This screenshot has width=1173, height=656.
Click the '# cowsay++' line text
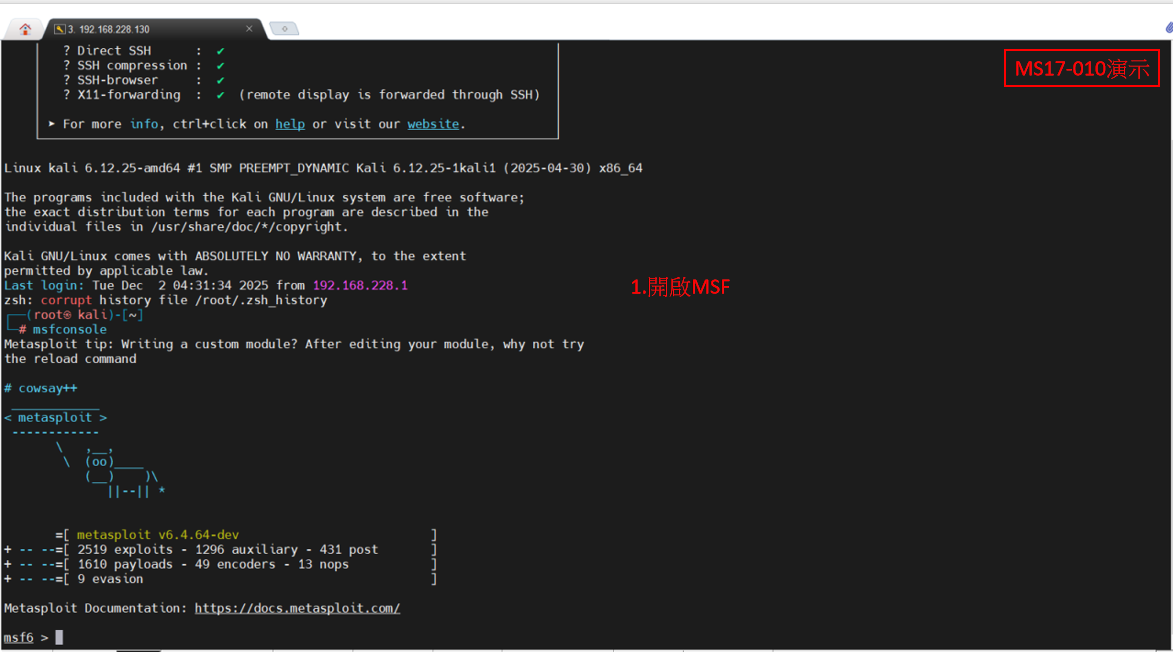40,388
